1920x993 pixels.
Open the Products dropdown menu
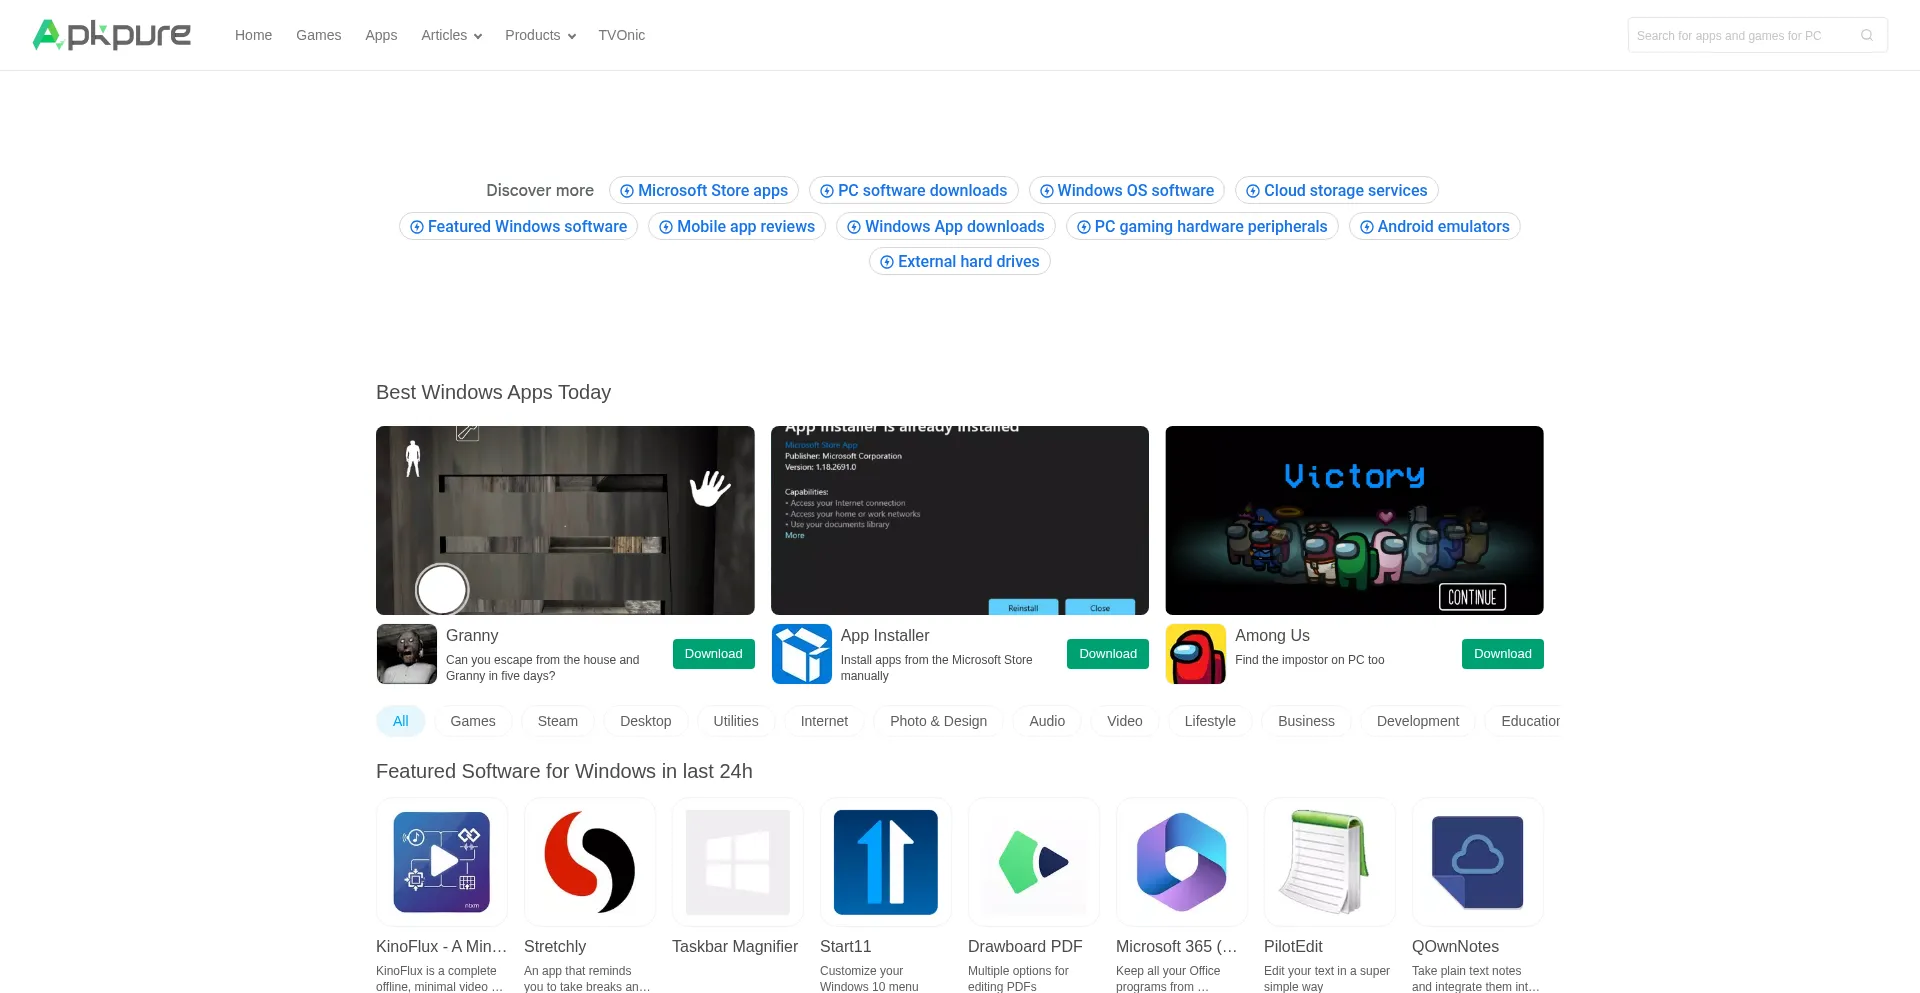click(x=539, y=35)
